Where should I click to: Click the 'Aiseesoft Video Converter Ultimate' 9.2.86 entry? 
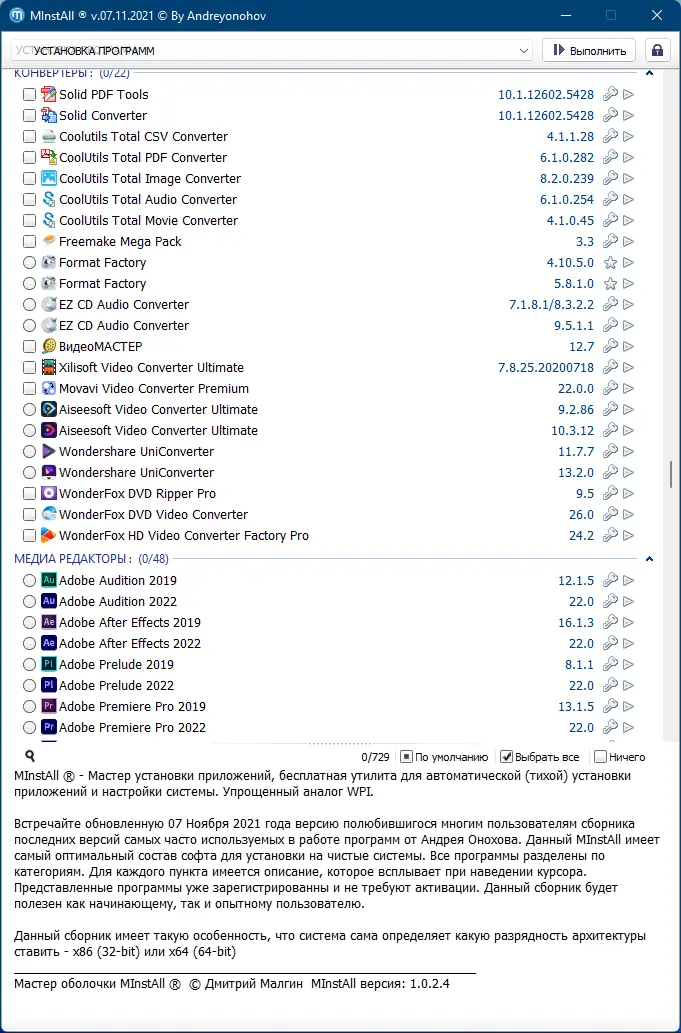(159, 409)
